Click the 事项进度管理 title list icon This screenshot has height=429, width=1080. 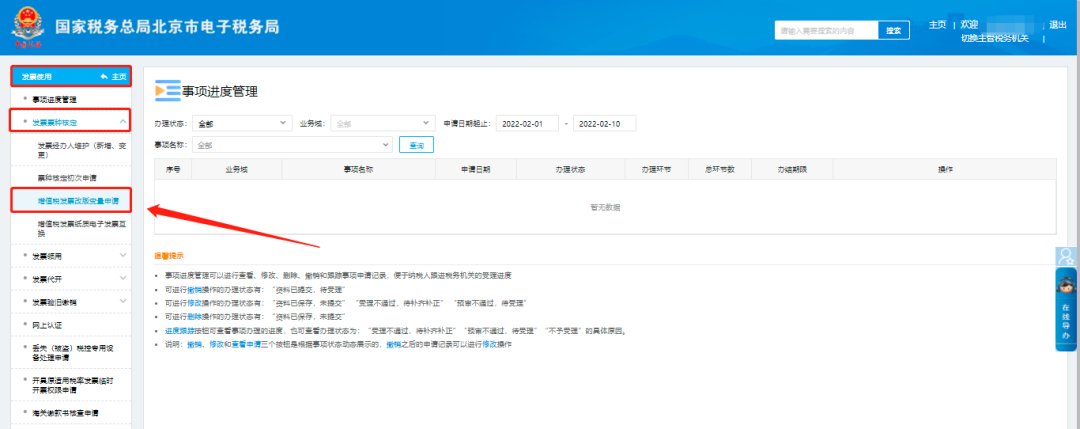(x=166, y=91)
